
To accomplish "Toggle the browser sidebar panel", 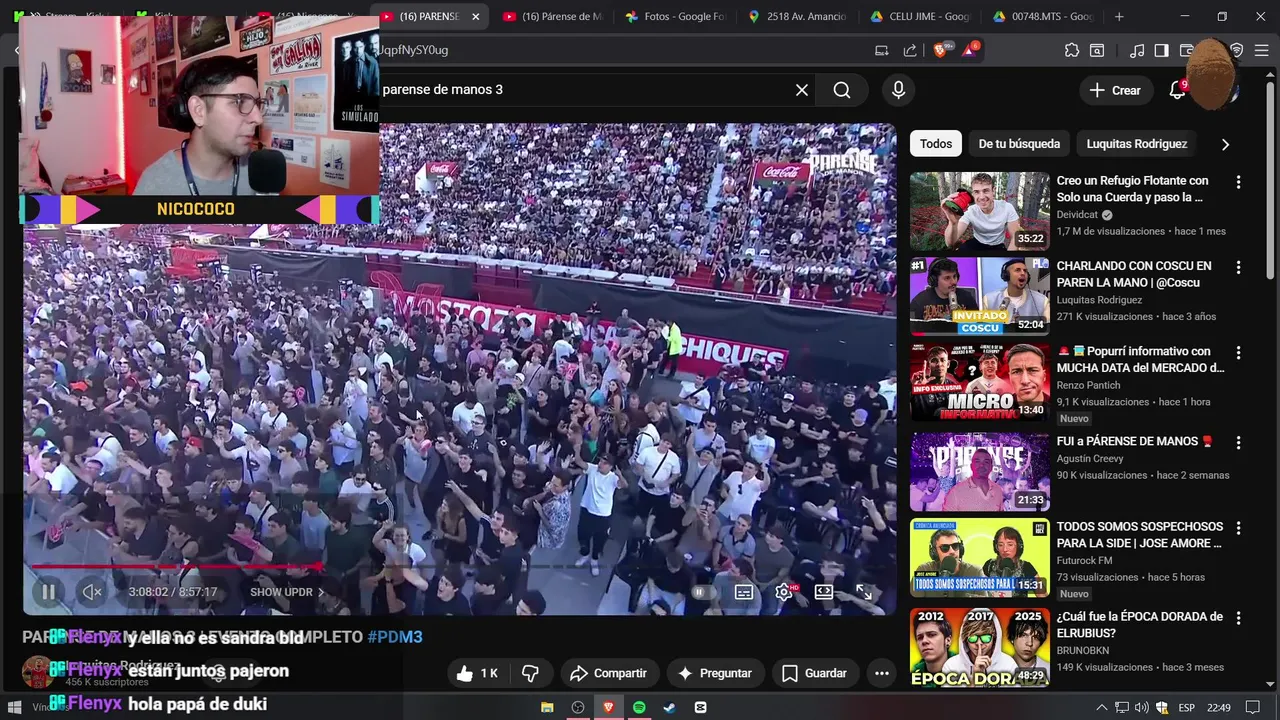I will [x=1161, y=50].
